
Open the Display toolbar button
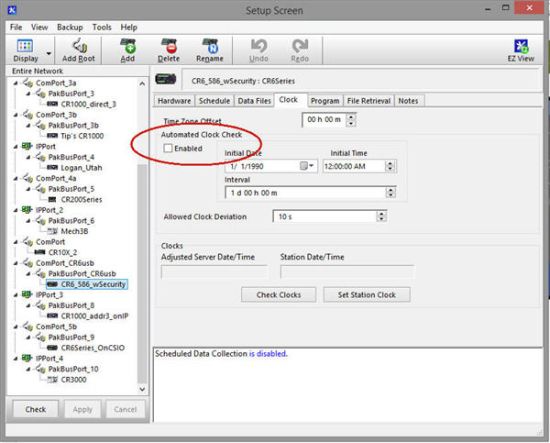[25, 50]
